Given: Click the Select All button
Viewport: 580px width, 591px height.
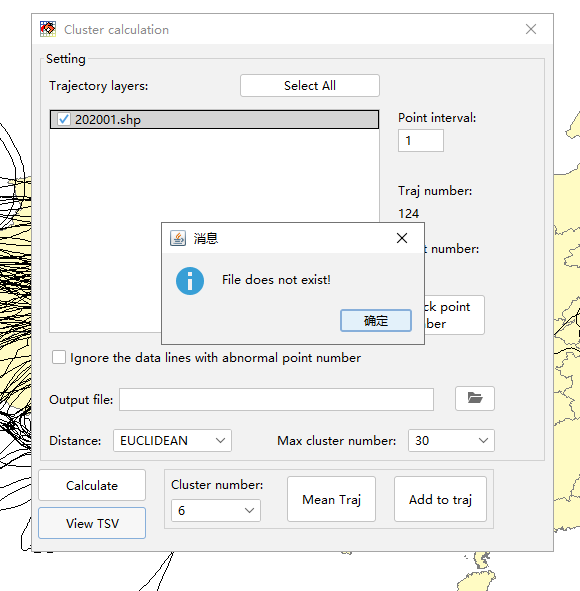Looking at the screenshot, I should (310, 86).
